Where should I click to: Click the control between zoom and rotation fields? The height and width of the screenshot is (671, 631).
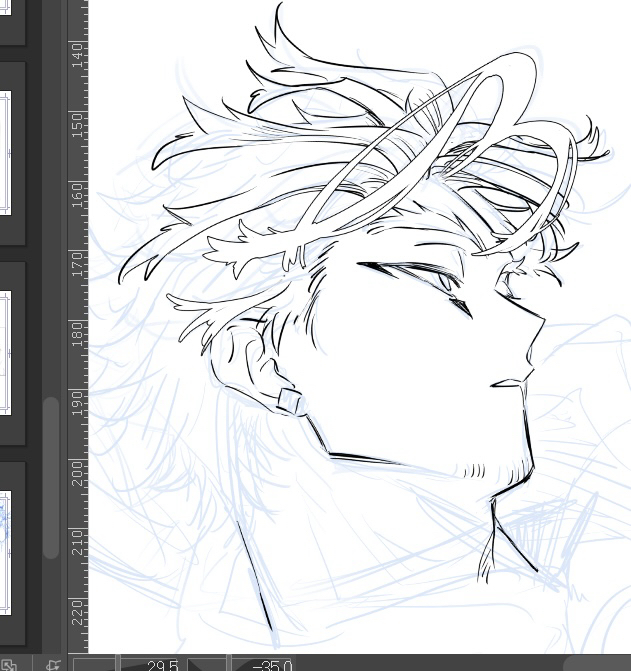(x=208, y=664)
